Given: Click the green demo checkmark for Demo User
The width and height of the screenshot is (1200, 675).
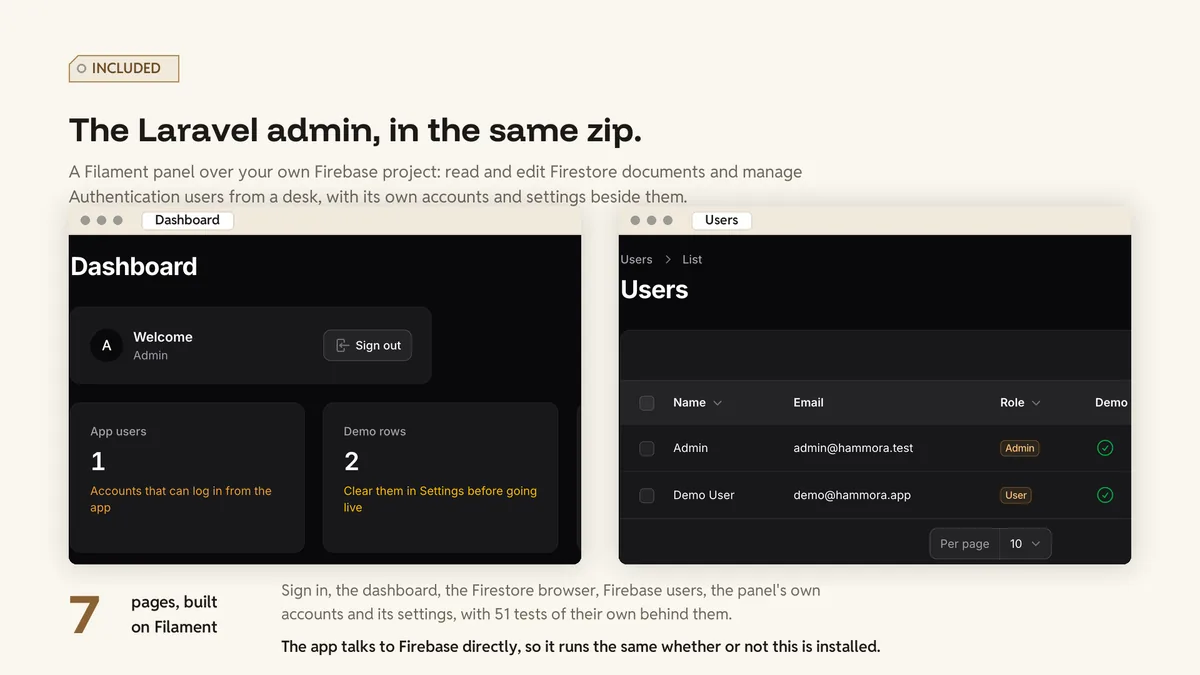Looking at the screenshot, I should (1105, 495).
